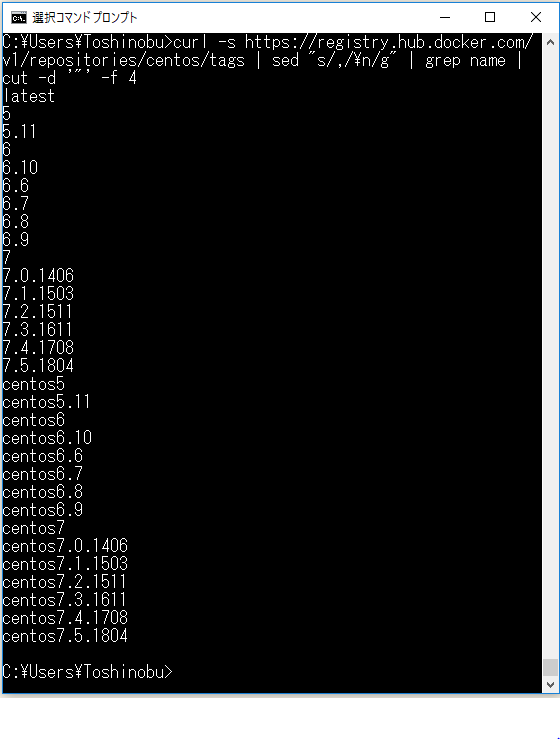Minimize the Command Prompt window

tap(445, 17)
